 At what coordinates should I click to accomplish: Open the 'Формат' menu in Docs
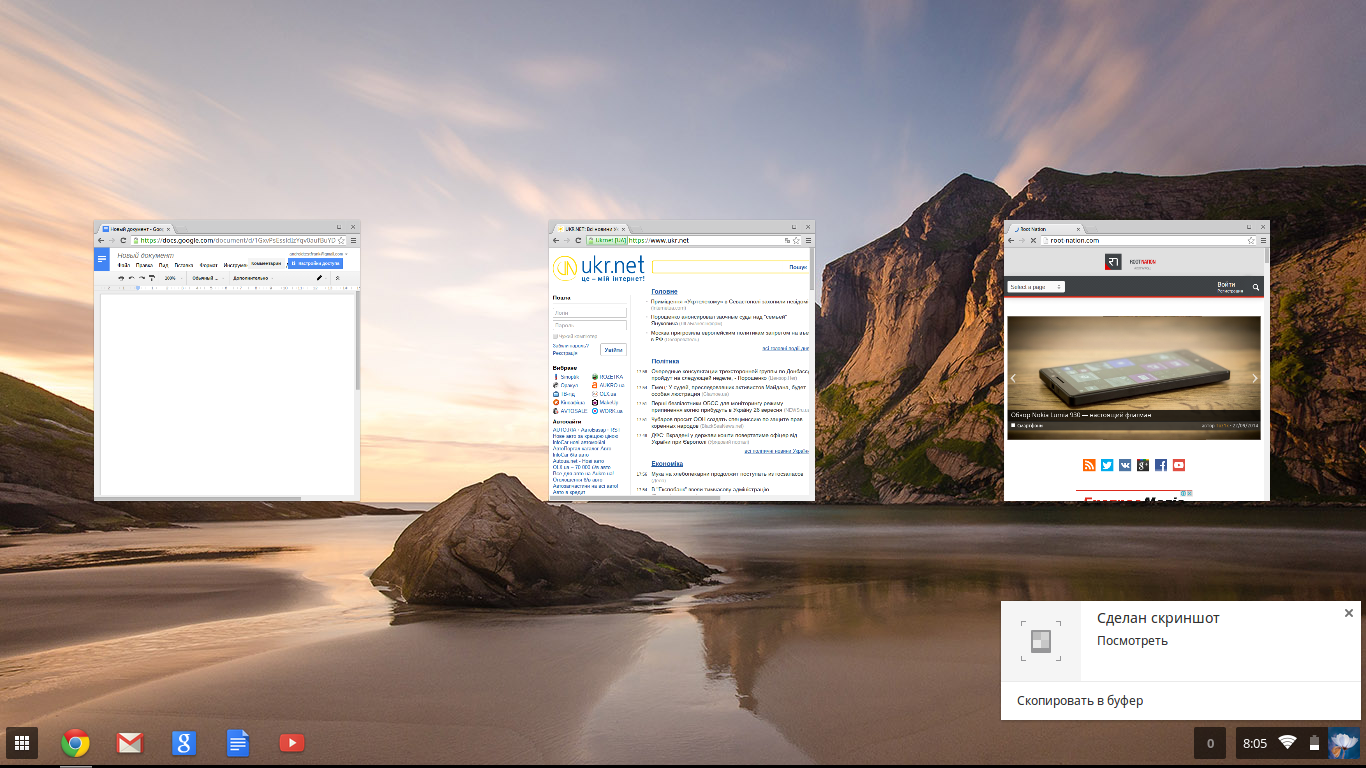click(209, 265)
